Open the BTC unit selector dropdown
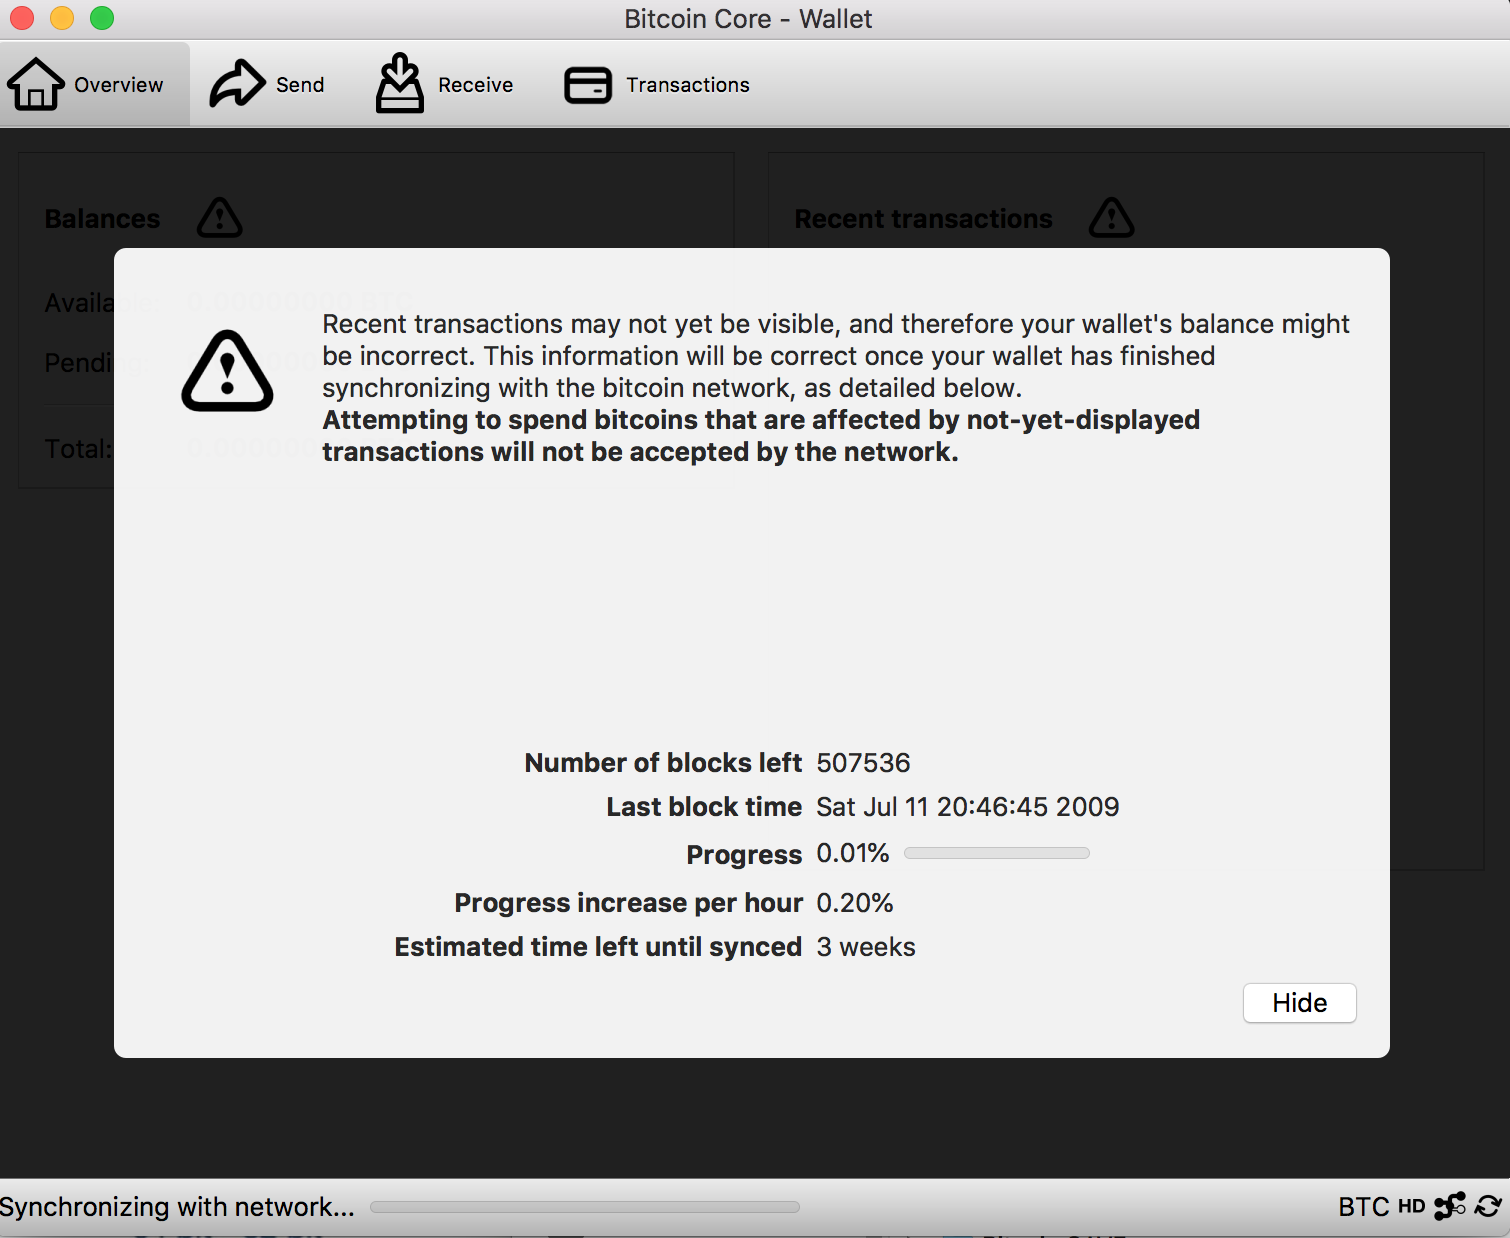 click(x=1363, y=1206)
